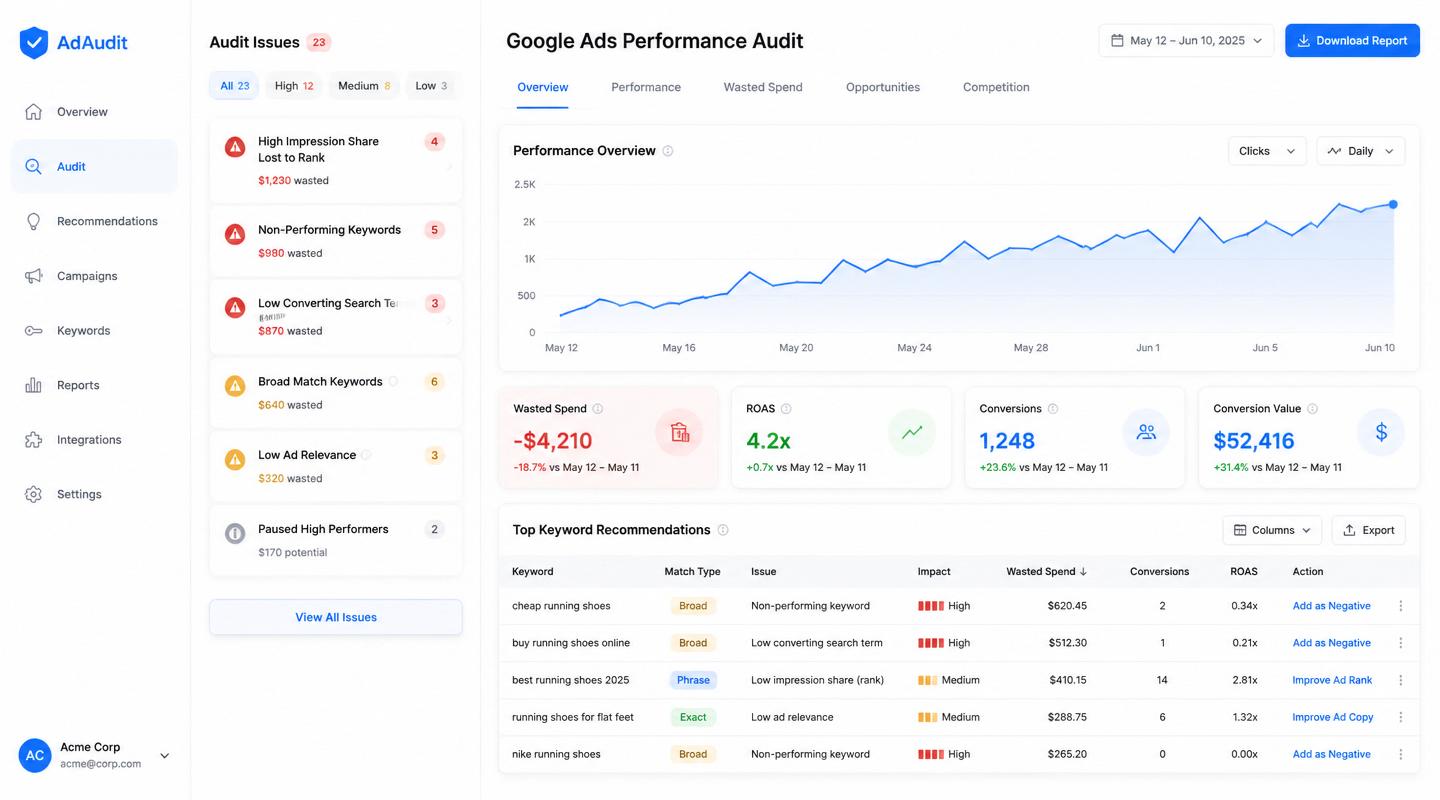Viewport: 1440px width, 800px height.
Task: Click info icon next to ROAS label
Action: click(x=786, y=409)
